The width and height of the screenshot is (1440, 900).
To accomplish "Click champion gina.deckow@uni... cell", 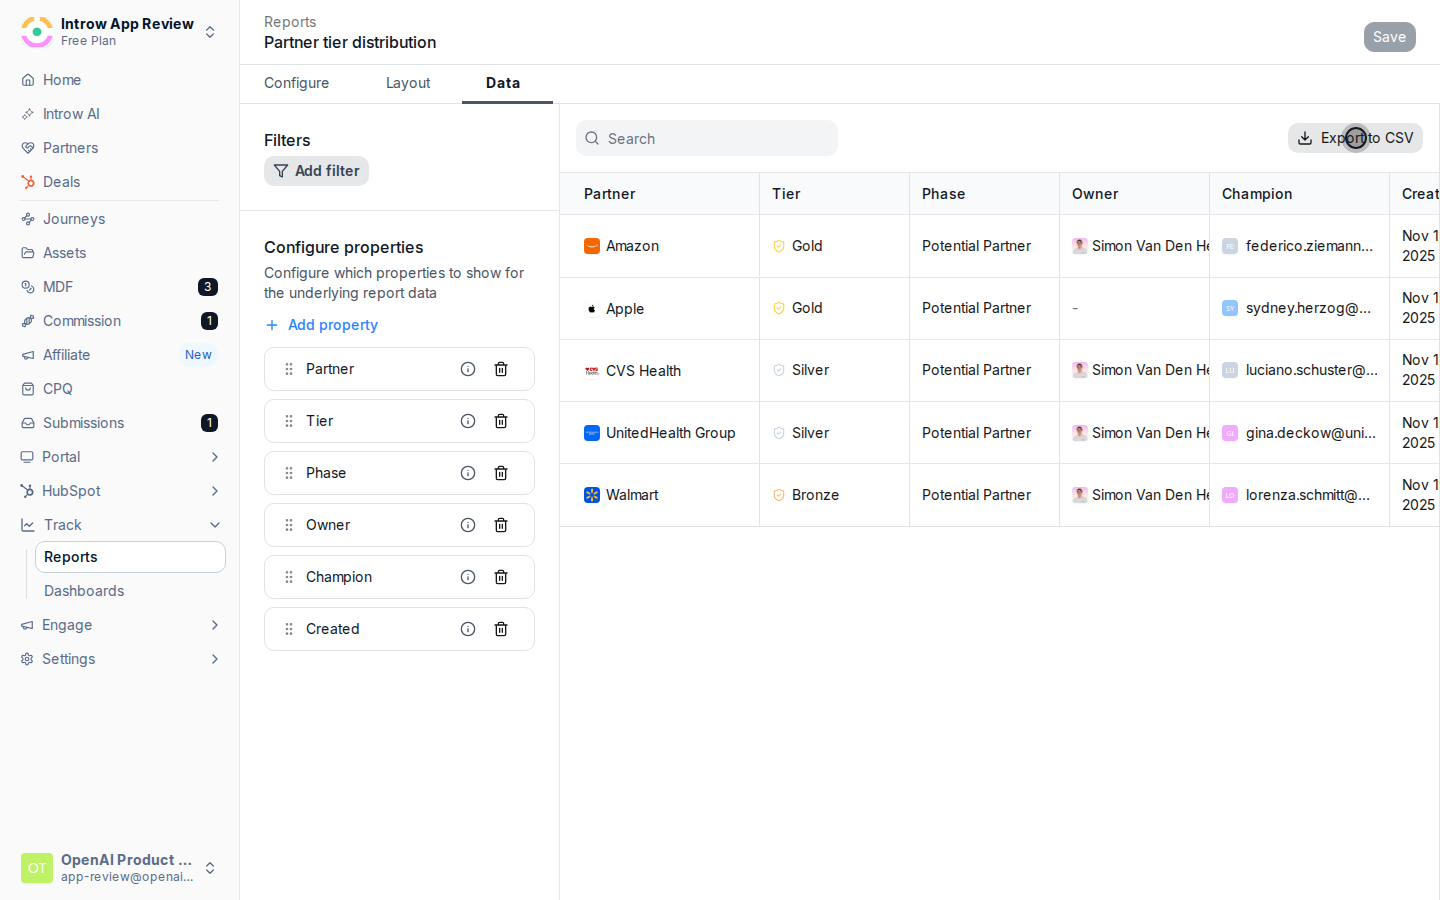I will (1299, 433).
